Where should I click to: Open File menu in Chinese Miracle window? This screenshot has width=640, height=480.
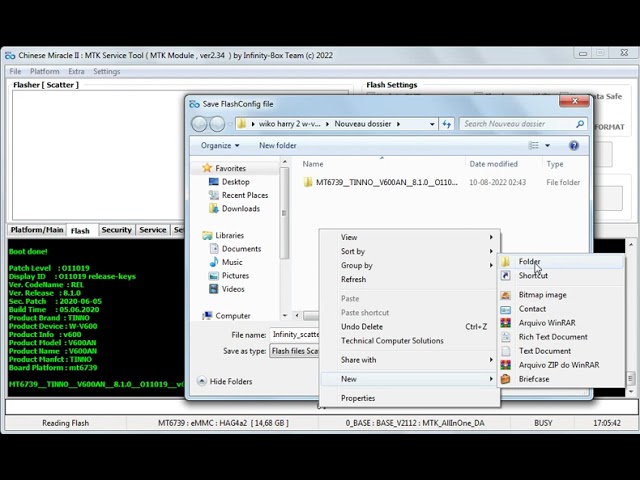click(15, 71)
